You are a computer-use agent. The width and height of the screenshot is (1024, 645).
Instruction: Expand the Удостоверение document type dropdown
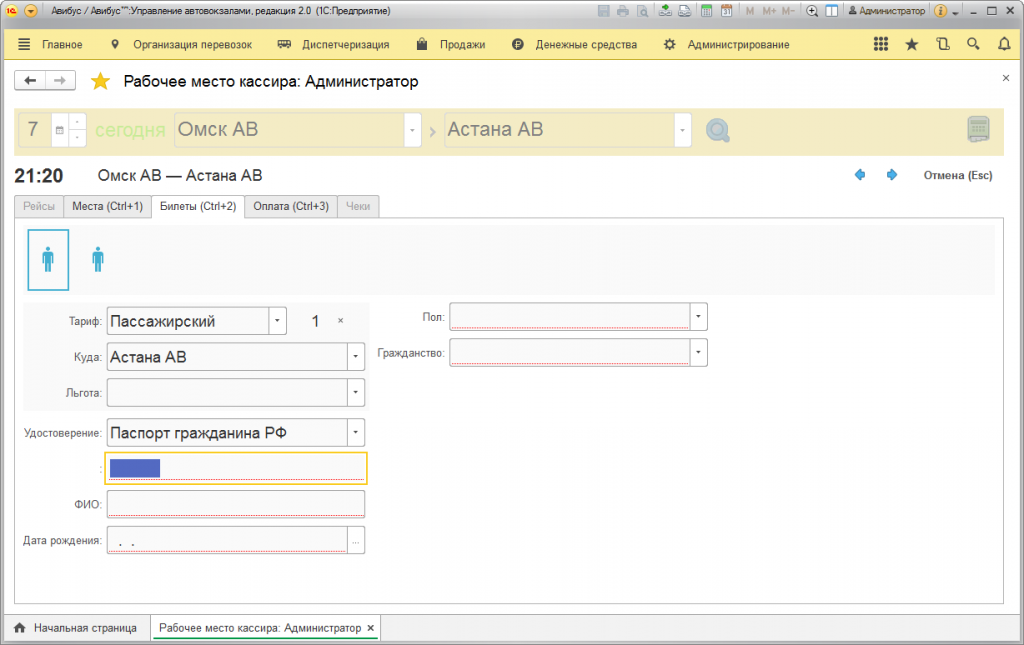click(356, 433)
